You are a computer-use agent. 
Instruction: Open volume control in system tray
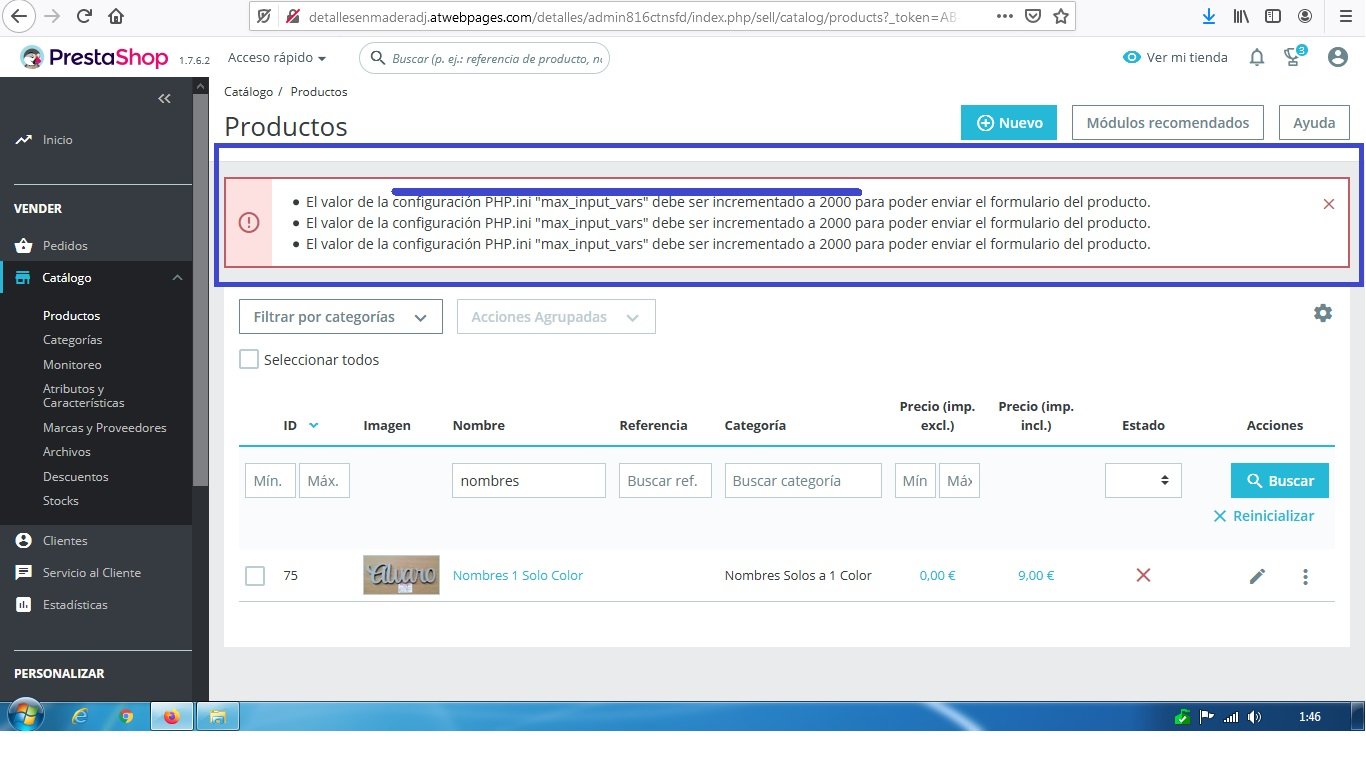[x=1254, y=717]
